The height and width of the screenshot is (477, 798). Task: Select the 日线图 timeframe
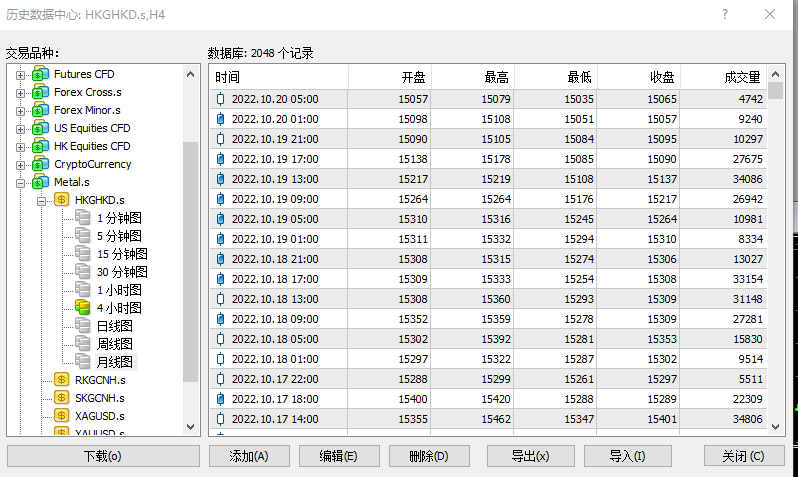coord(114,326)
